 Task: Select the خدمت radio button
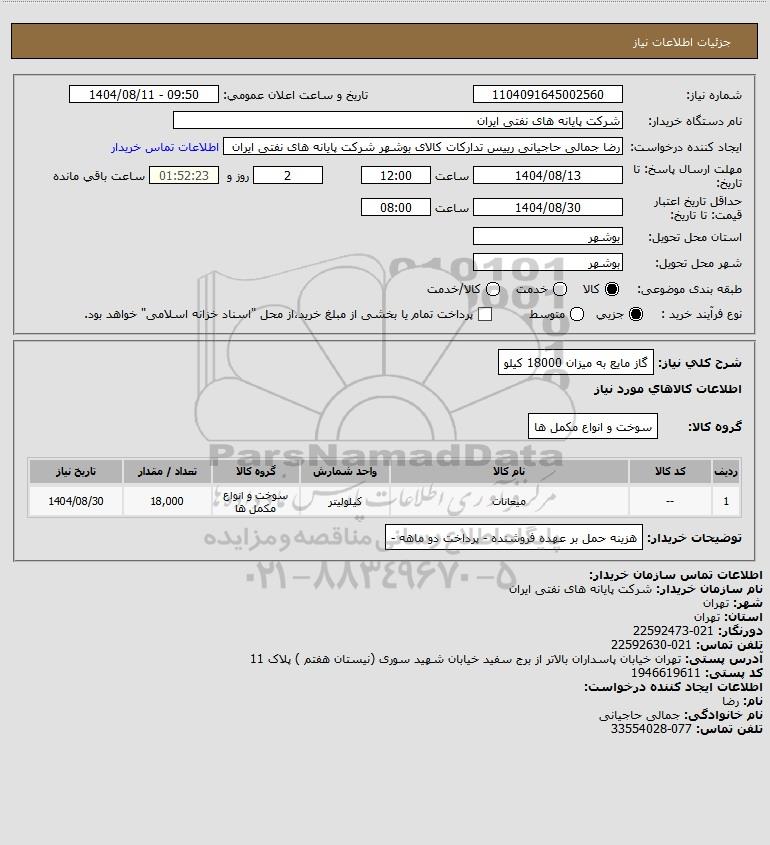[x=560, y=289]
